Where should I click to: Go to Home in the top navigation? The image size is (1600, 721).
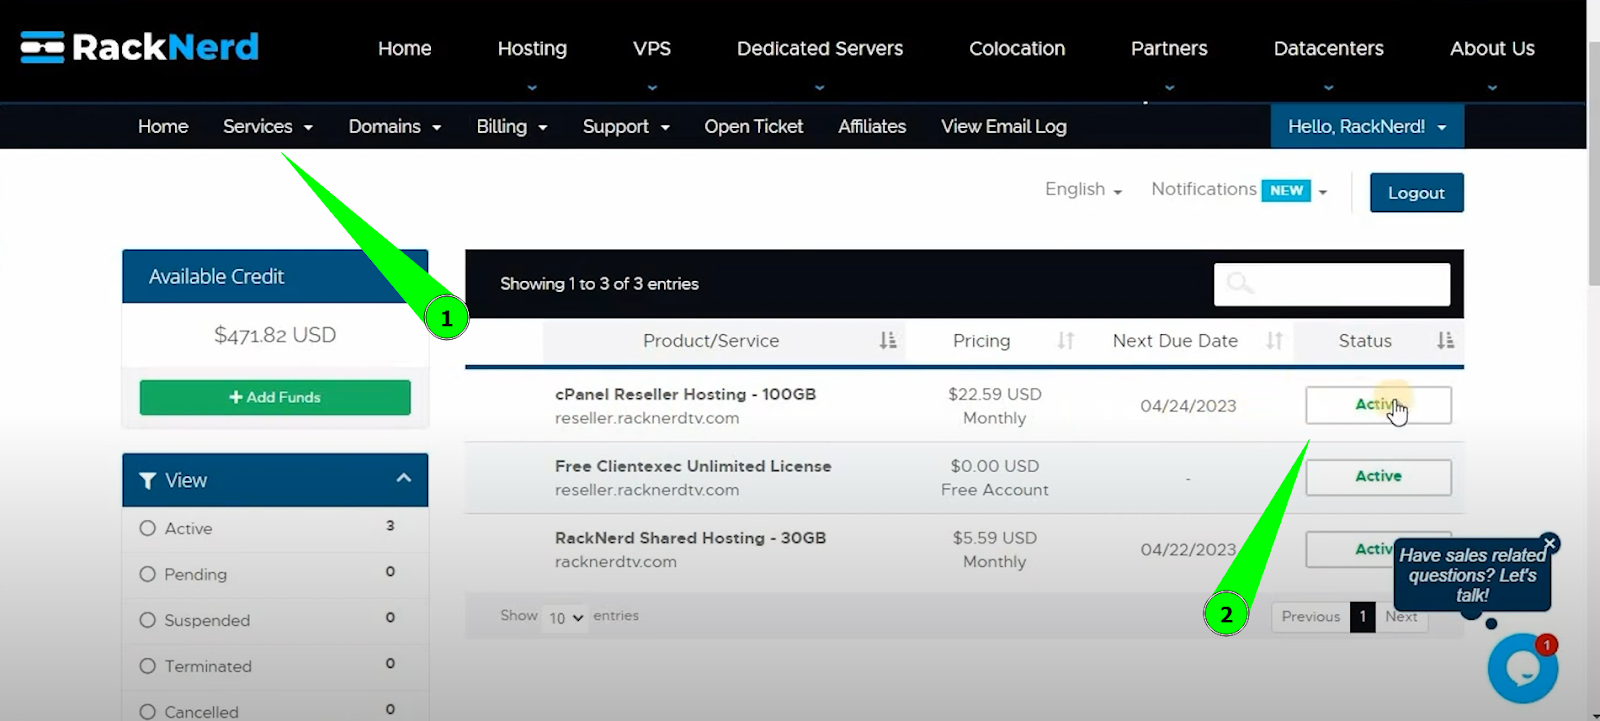click(404, 49)
